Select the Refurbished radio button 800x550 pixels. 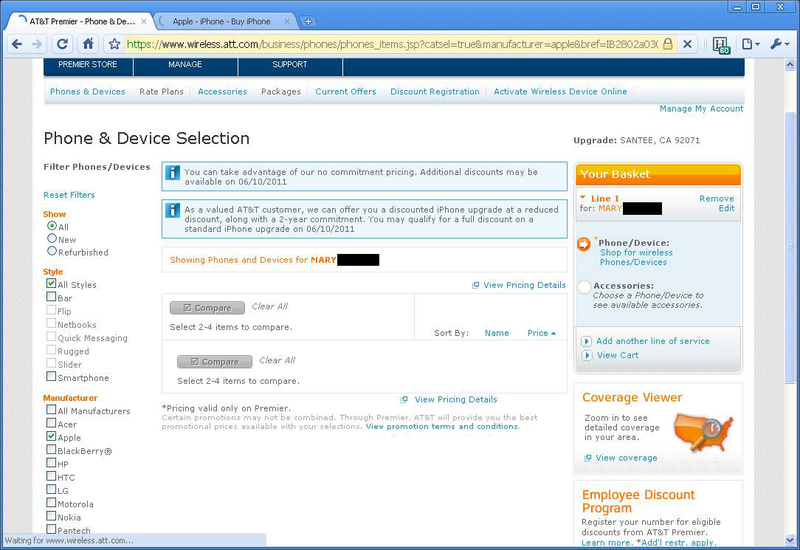(x=52, y=251)
